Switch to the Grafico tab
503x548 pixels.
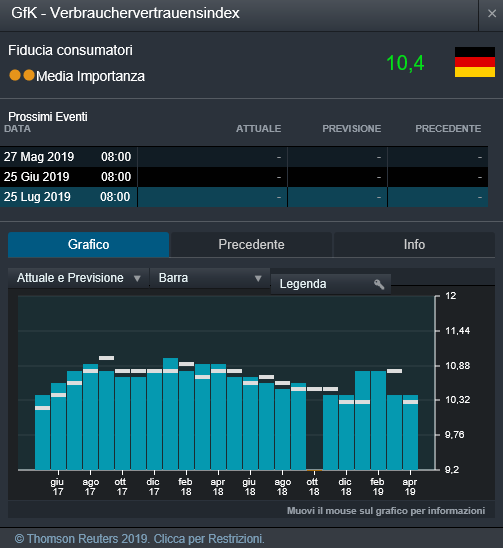point(88,244)
